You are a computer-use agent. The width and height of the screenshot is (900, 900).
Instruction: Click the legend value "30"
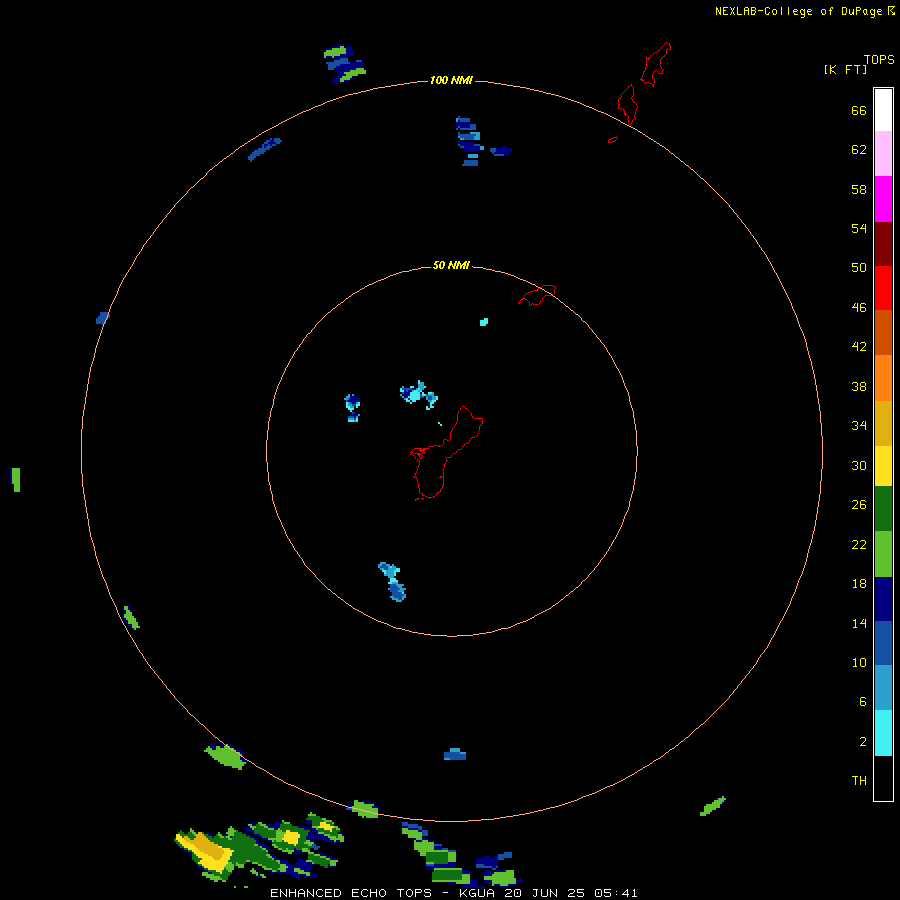point(859,465)
